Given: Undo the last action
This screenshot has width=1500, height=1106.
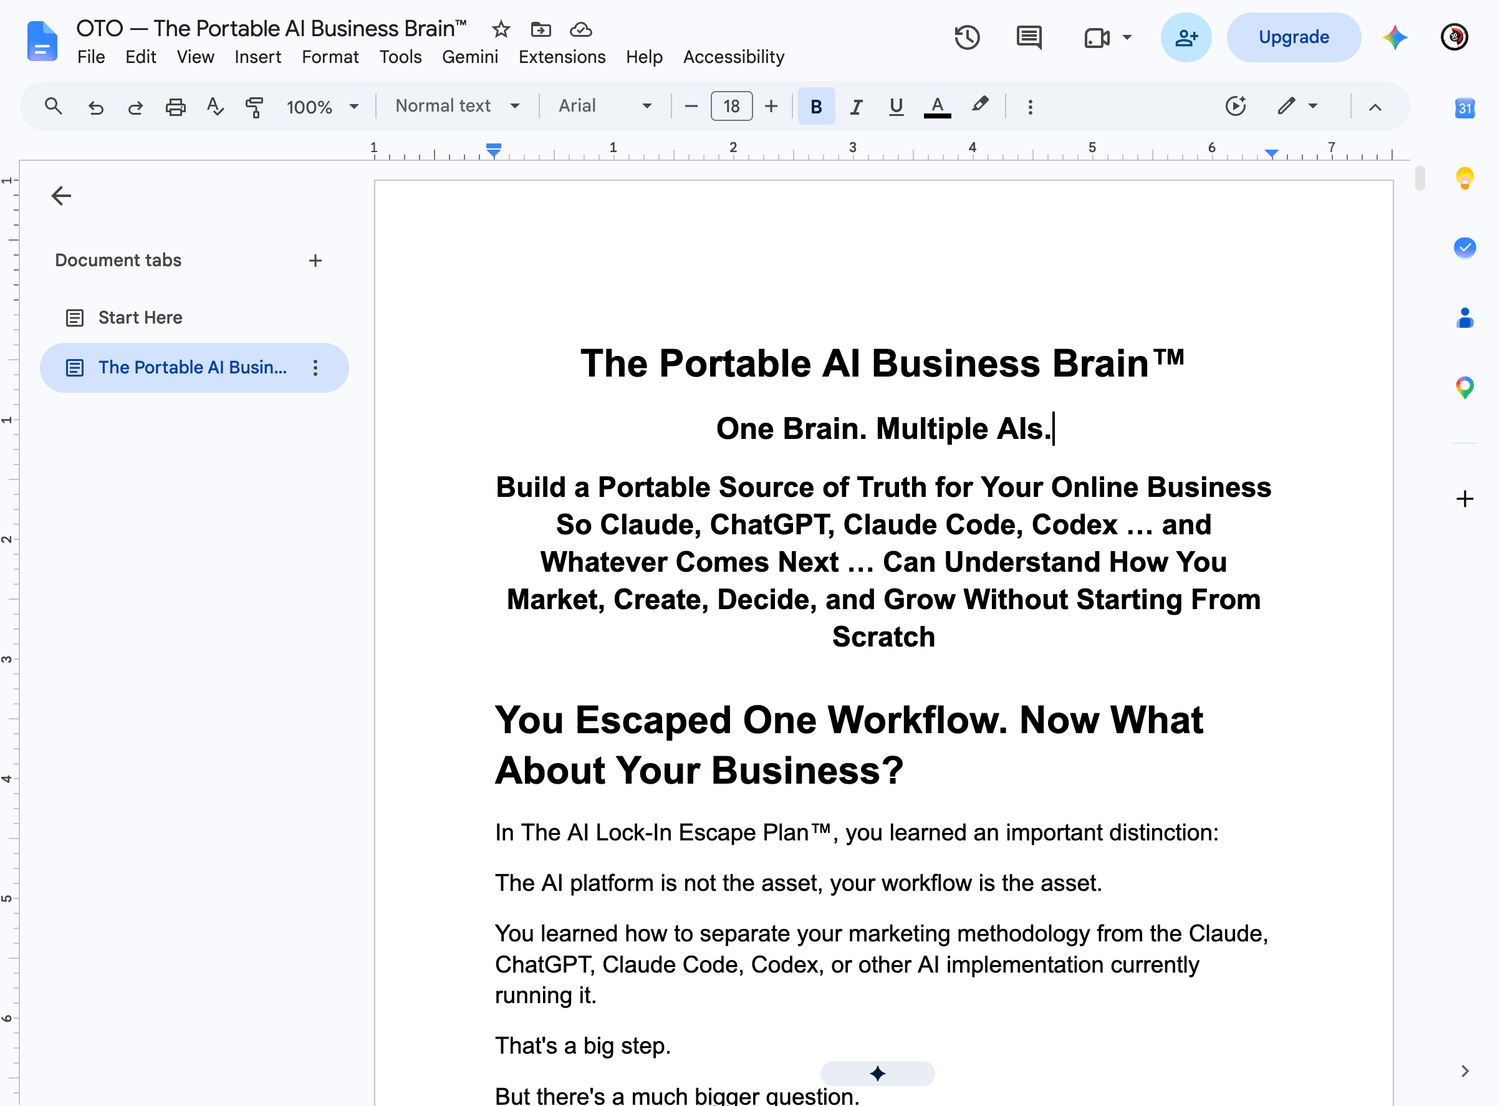Looking at the screenshot, I should click(95, 107).
